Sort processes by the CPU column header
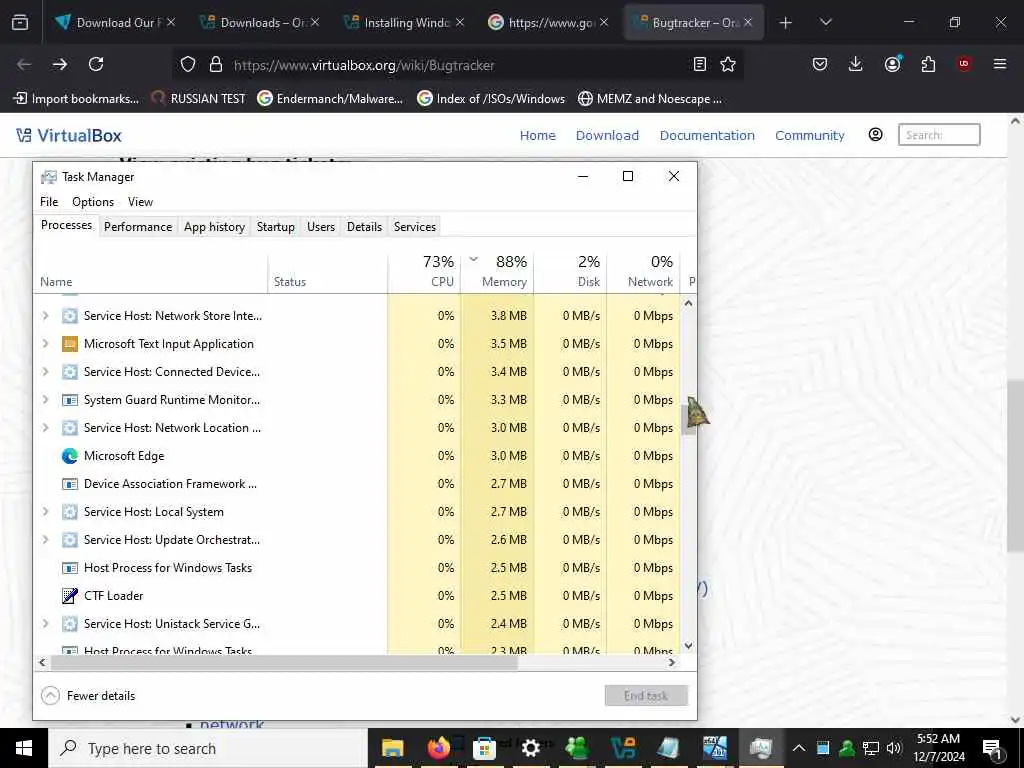This screenshot has width=1024, height=768. (424, 271)
